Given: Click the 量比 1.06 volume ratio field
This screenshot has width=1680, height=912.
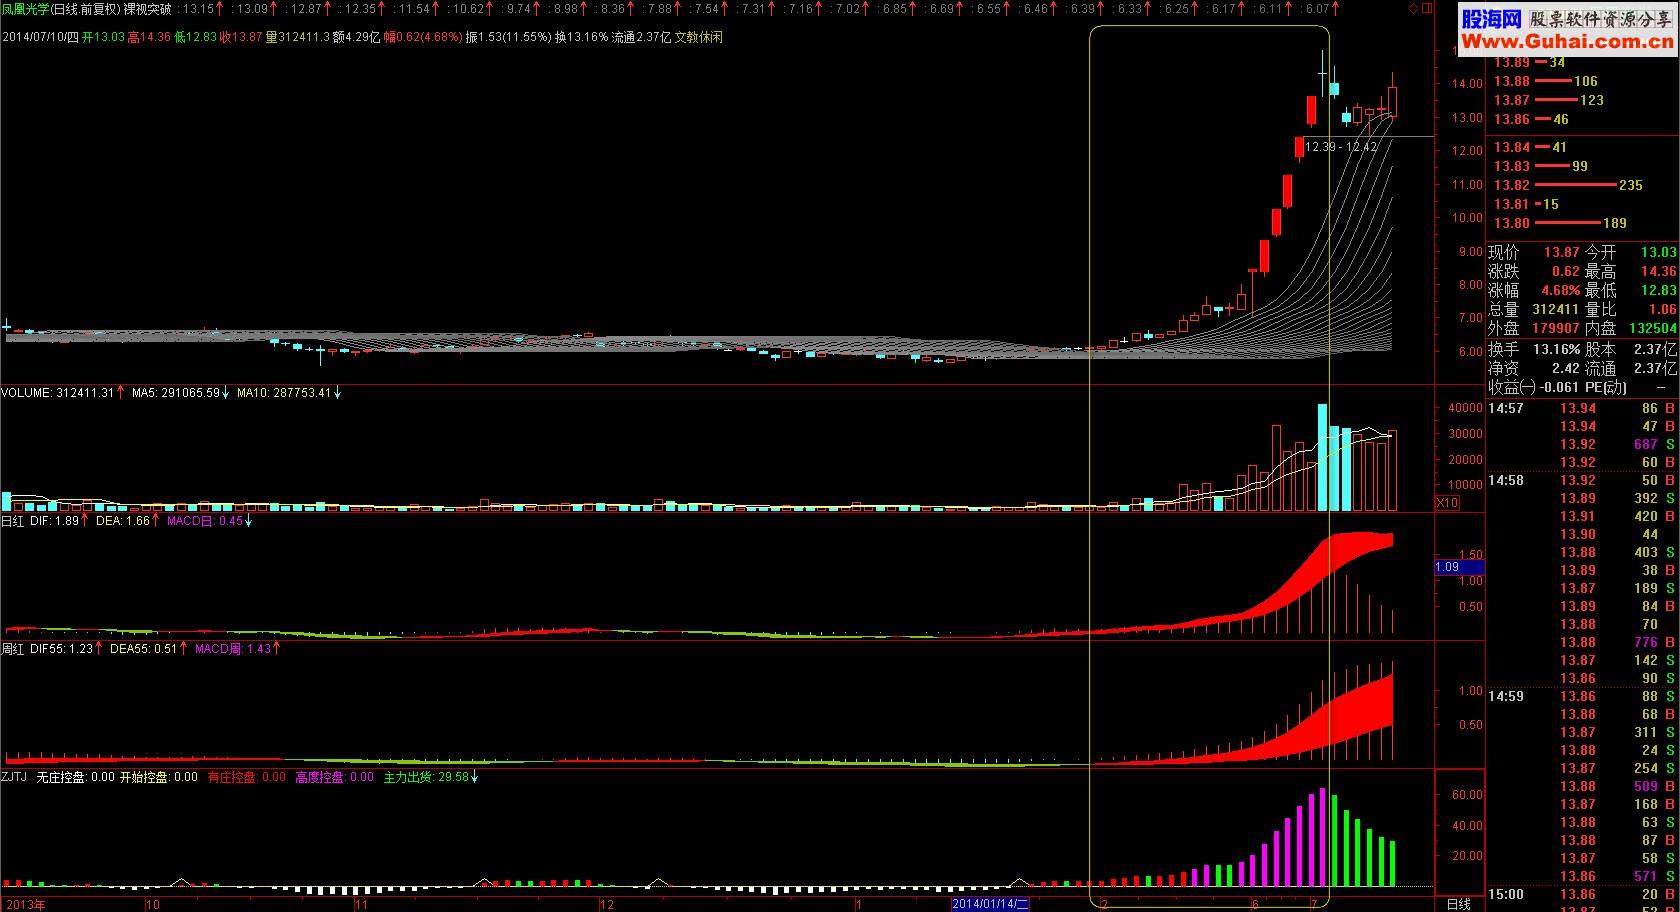Looking at the screenshot, I should coord(1631,310).
